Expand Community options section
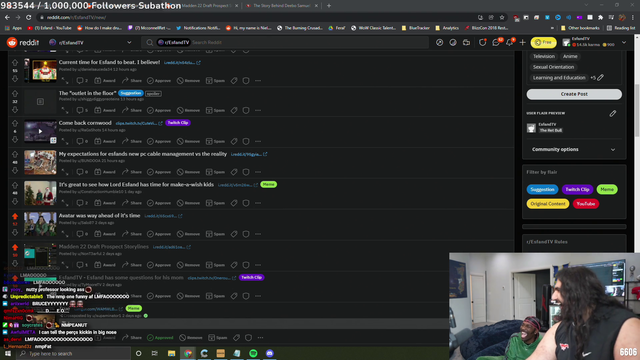This screenshot has width=640, height=360. [574, 149]
